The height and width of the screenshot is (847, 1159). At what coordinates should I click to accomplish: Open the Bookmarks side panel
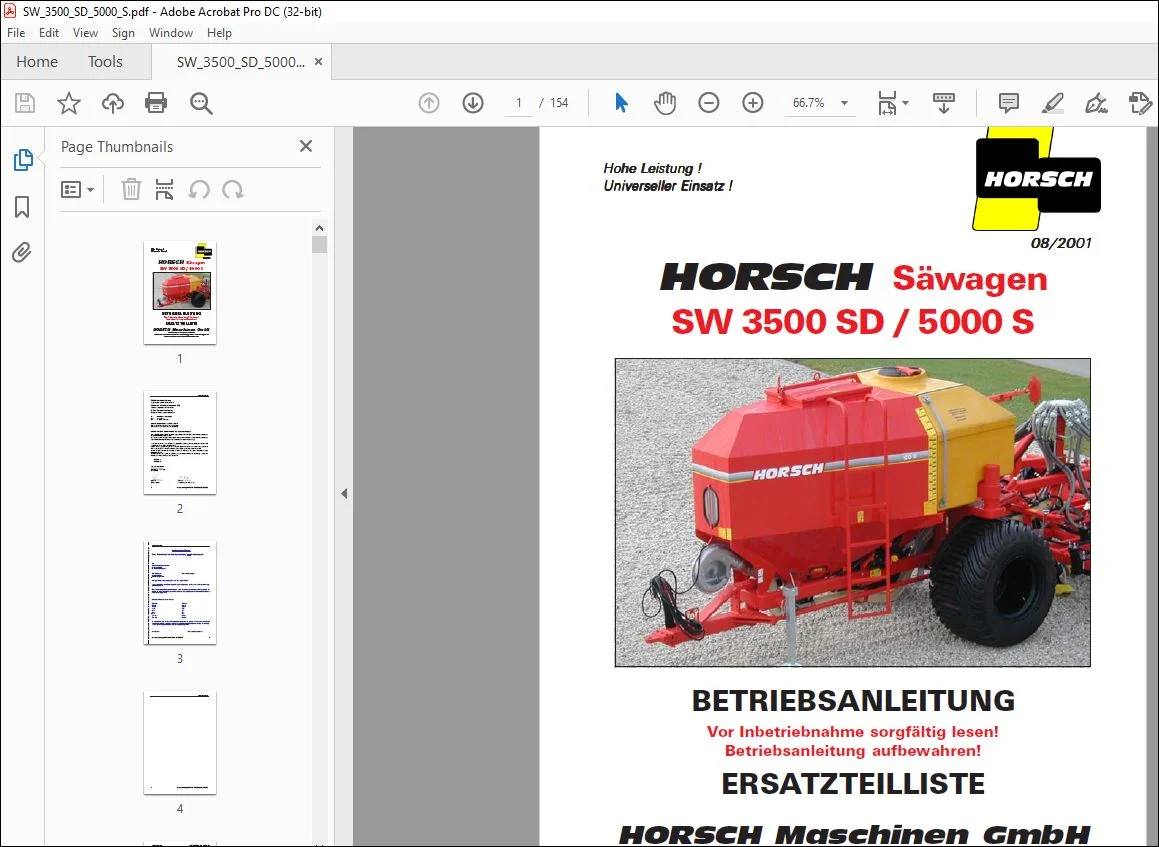(x=22, y=207)
